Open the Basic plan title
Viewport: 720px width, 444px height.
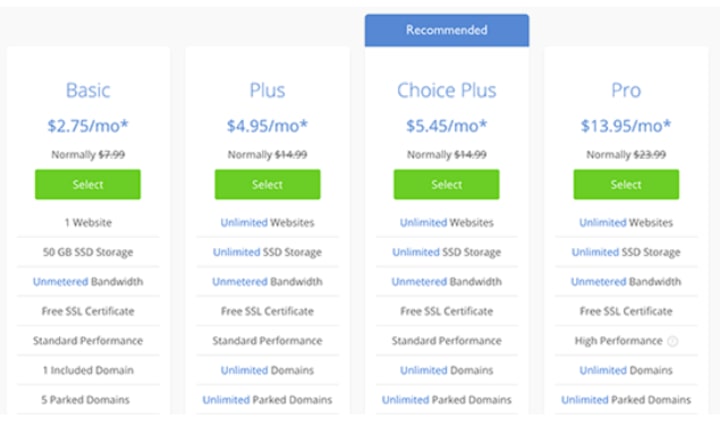(x=88, y=90)
